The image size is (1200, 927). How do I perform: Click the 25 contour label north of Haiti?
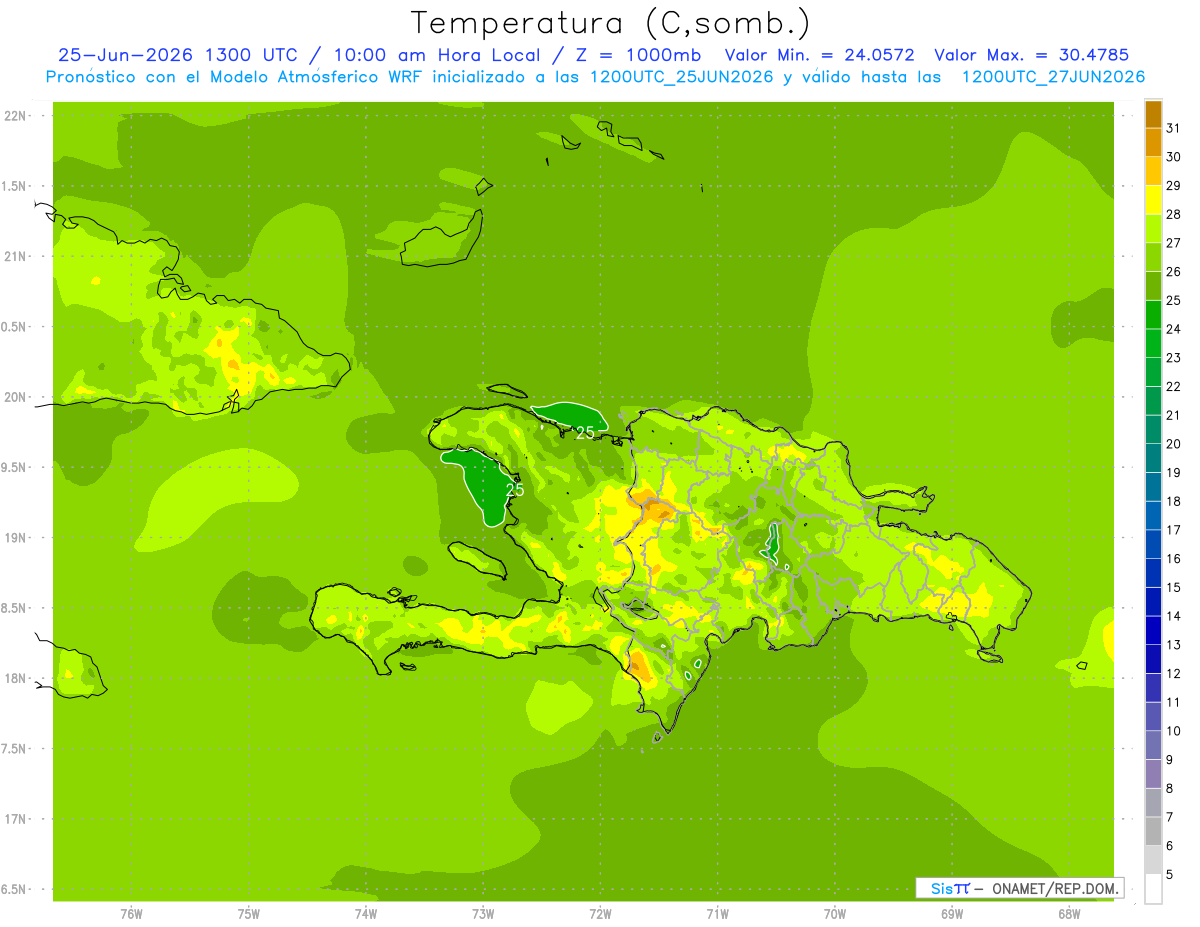click(585, 433)
